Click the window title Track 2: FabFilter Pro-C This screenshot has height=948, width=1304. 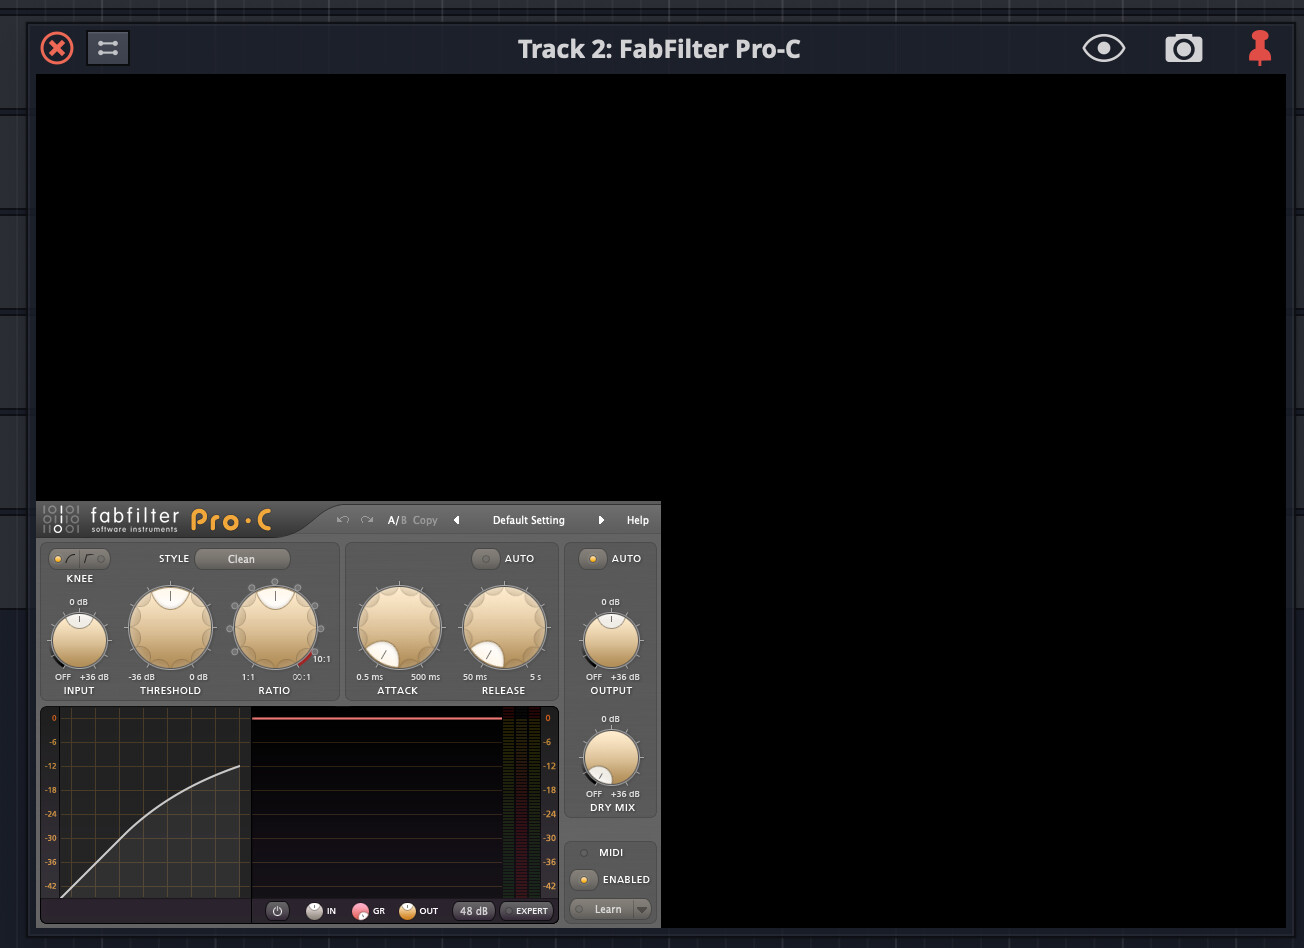659,49
